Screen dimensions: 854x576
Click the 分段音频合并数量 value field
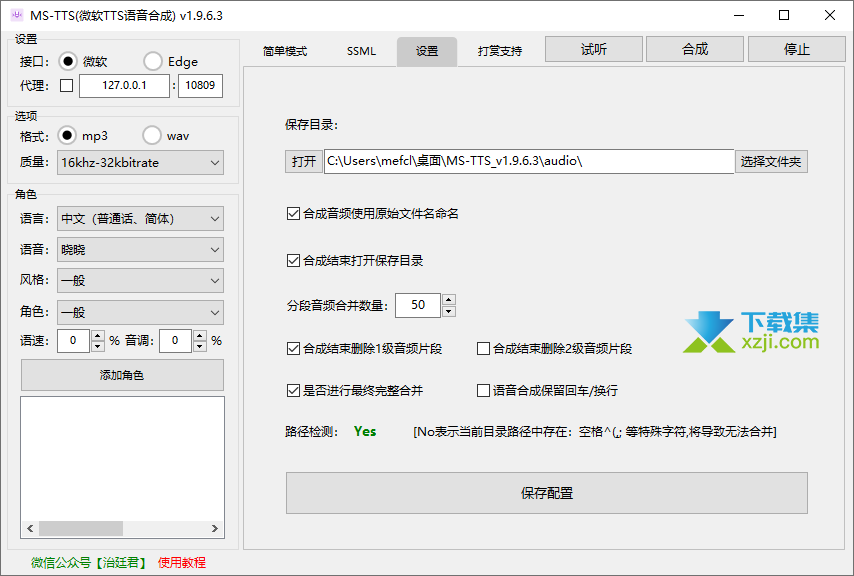418,305
